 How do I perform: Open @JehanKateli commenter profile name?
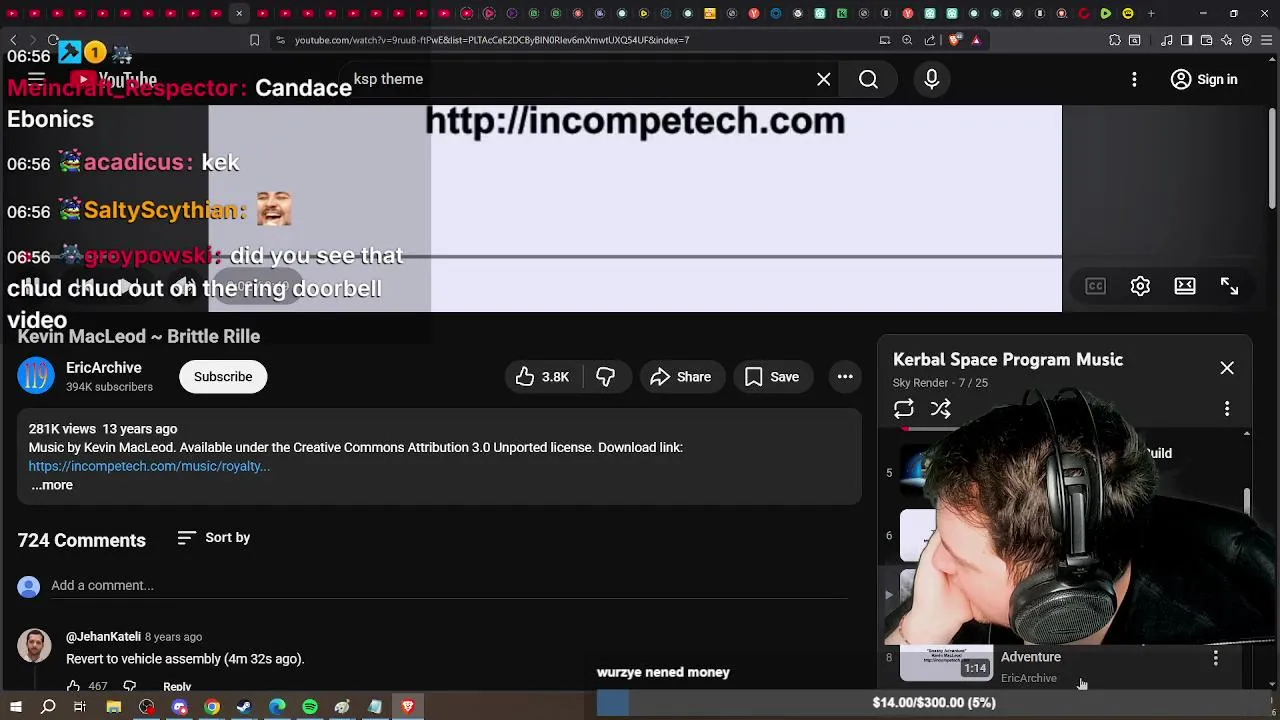tap(103, 637)
